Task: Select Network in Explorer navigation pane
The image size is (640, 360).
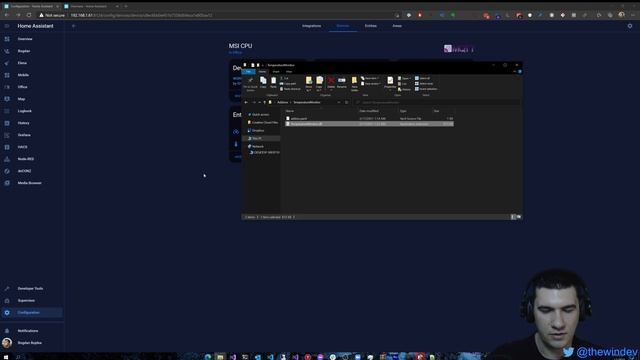Action: point(256,146)
